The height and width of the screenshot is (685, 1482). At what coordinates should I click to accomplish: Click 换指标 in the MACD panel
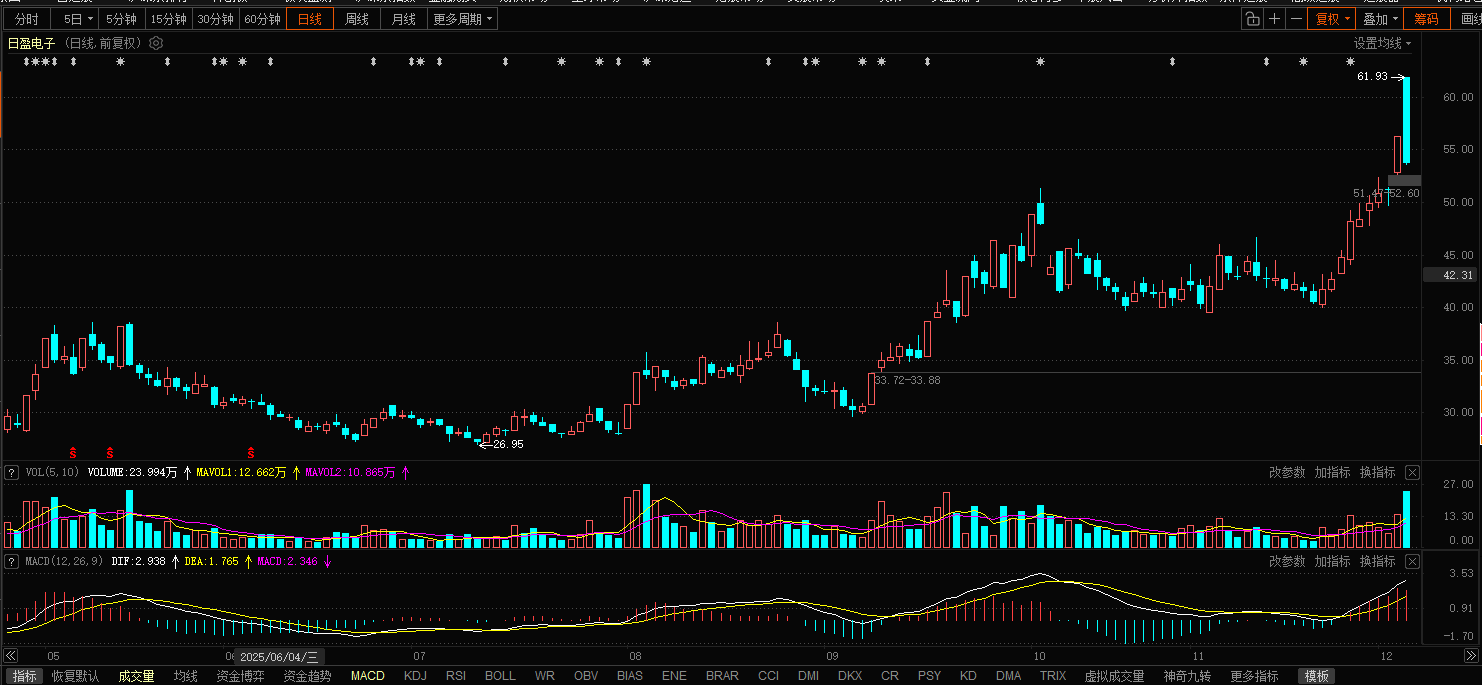[1377, 562]
